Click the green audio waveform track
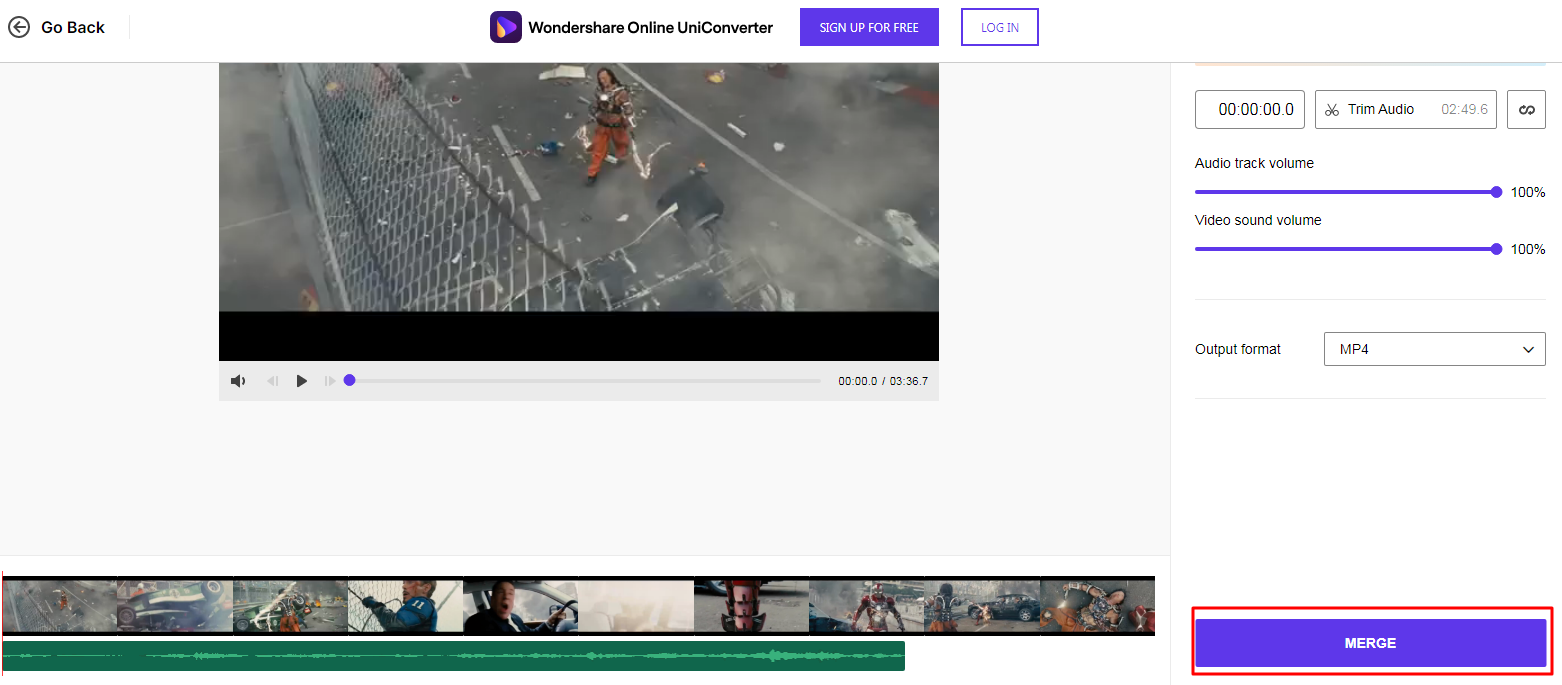 click(454, 656)
